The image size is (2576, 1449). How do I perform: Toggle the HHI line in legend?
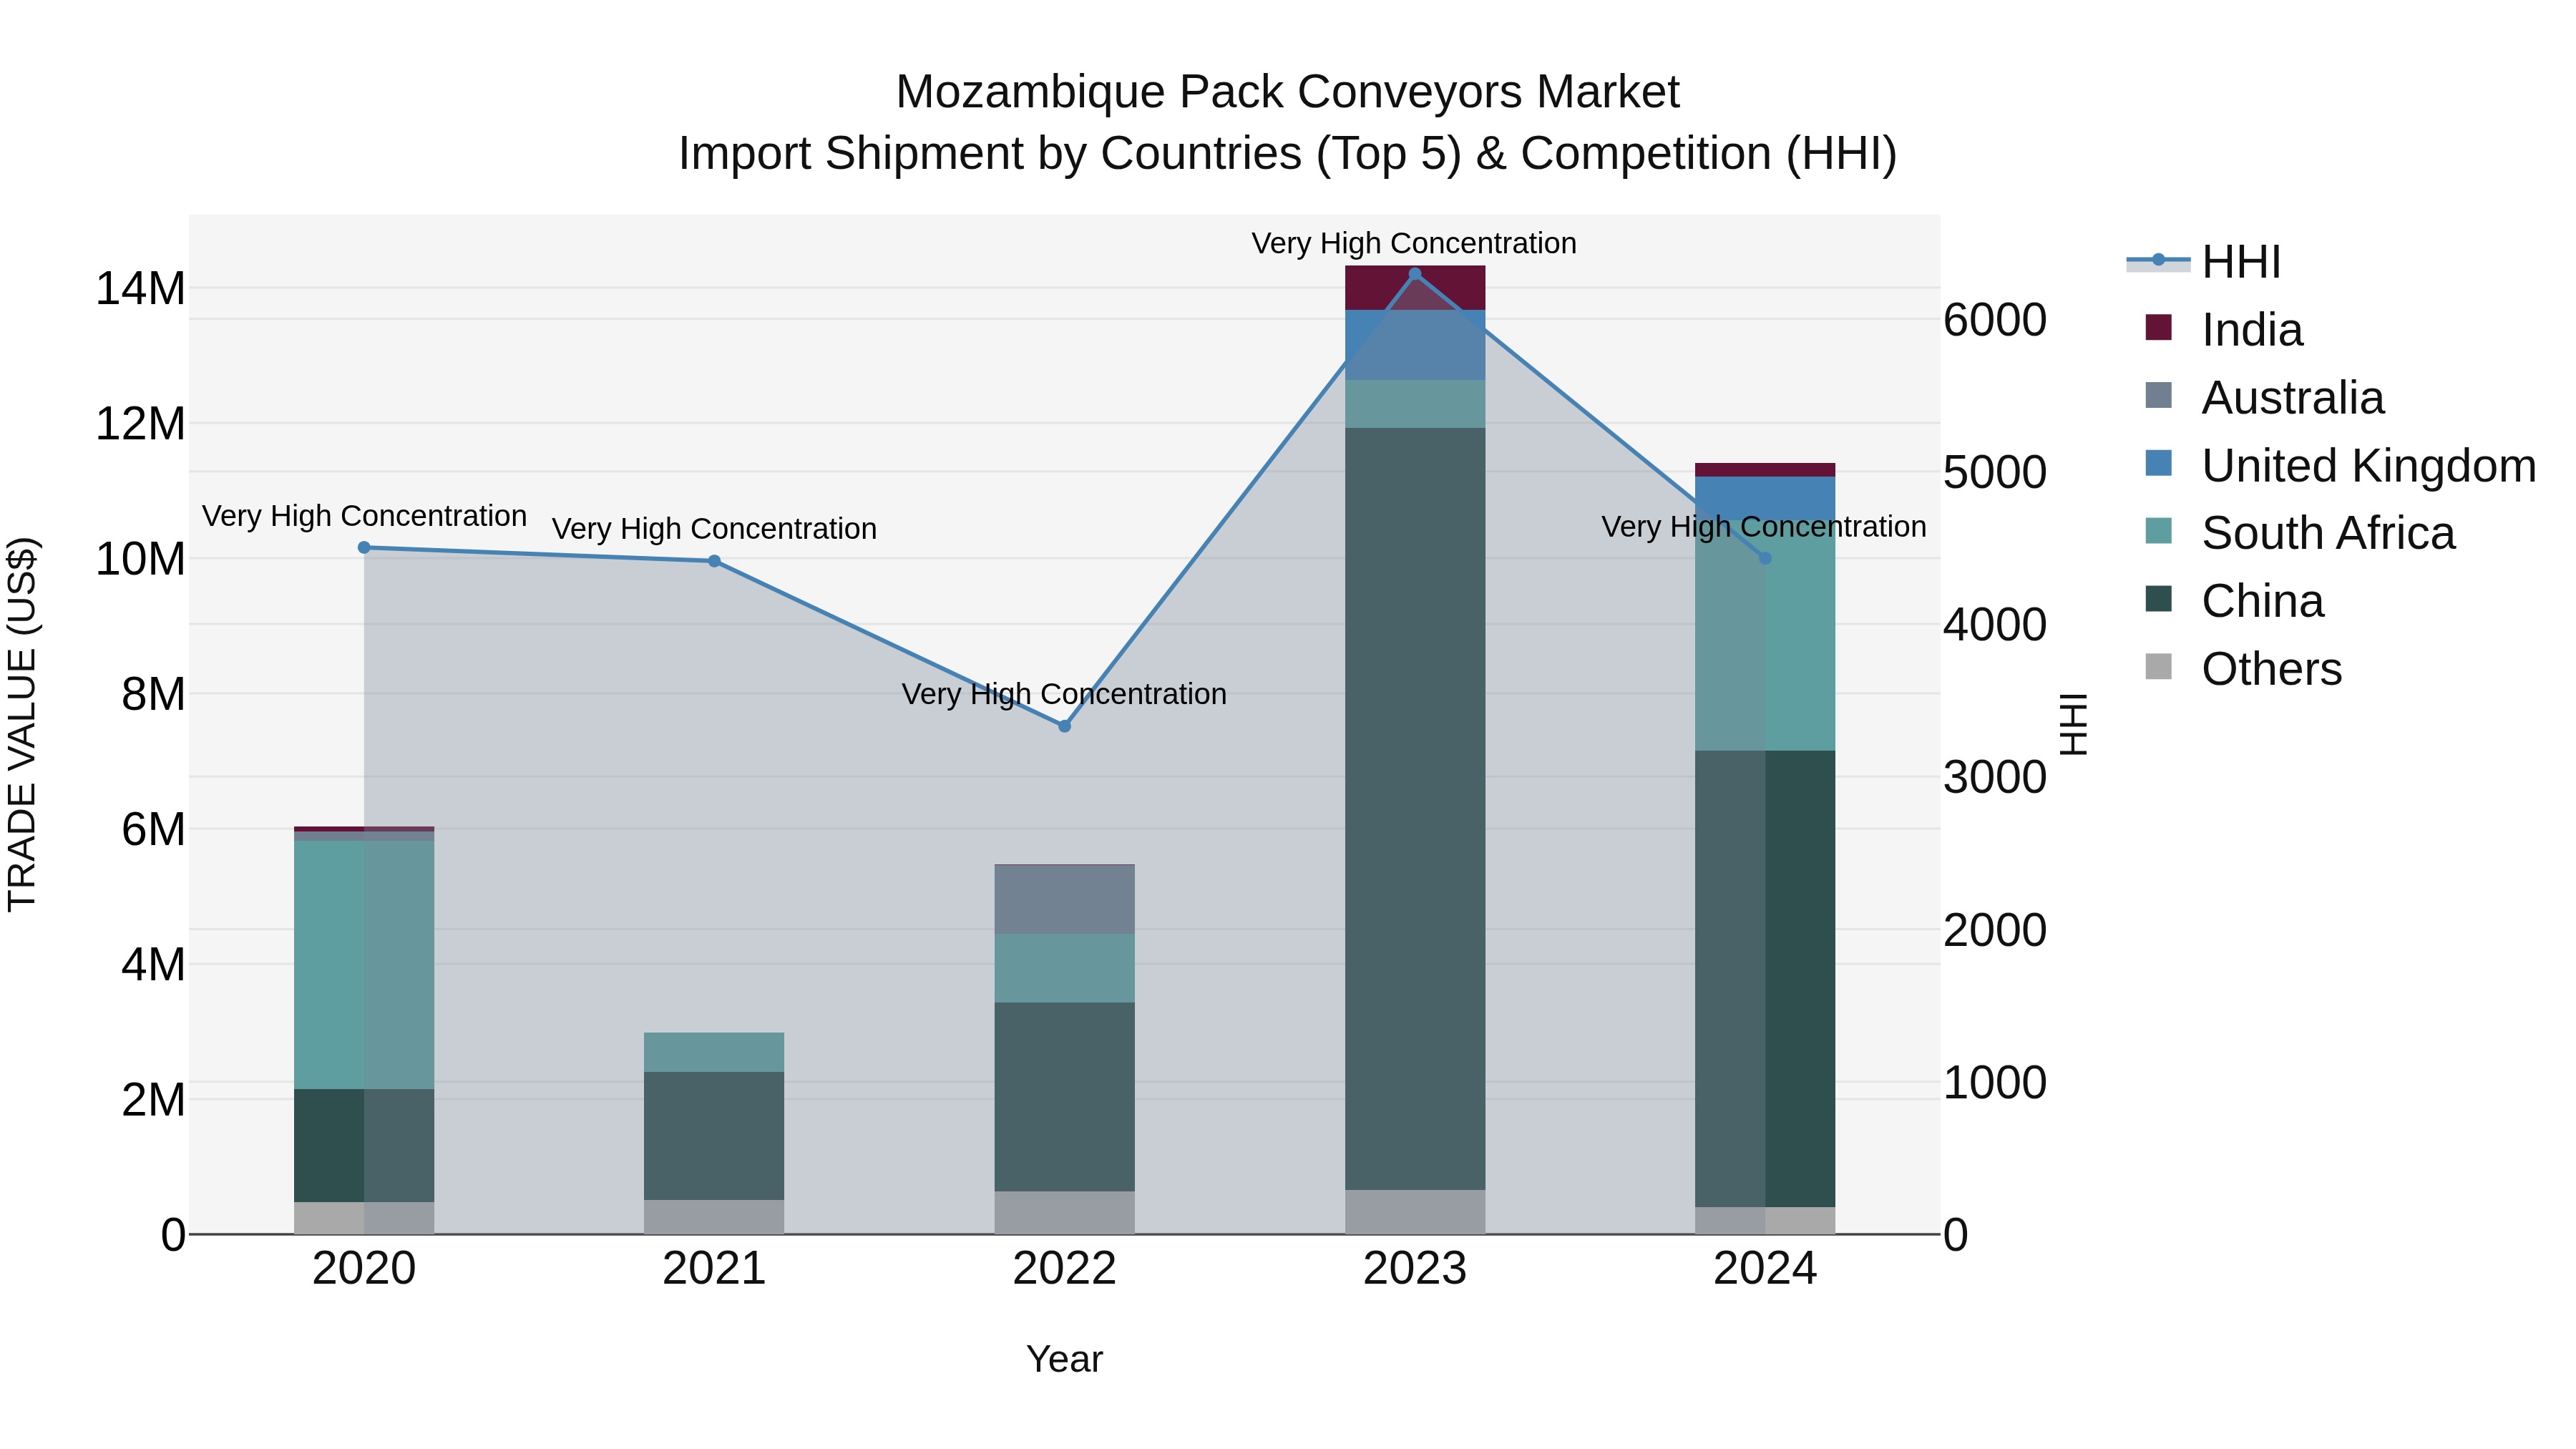point(2204,262)
